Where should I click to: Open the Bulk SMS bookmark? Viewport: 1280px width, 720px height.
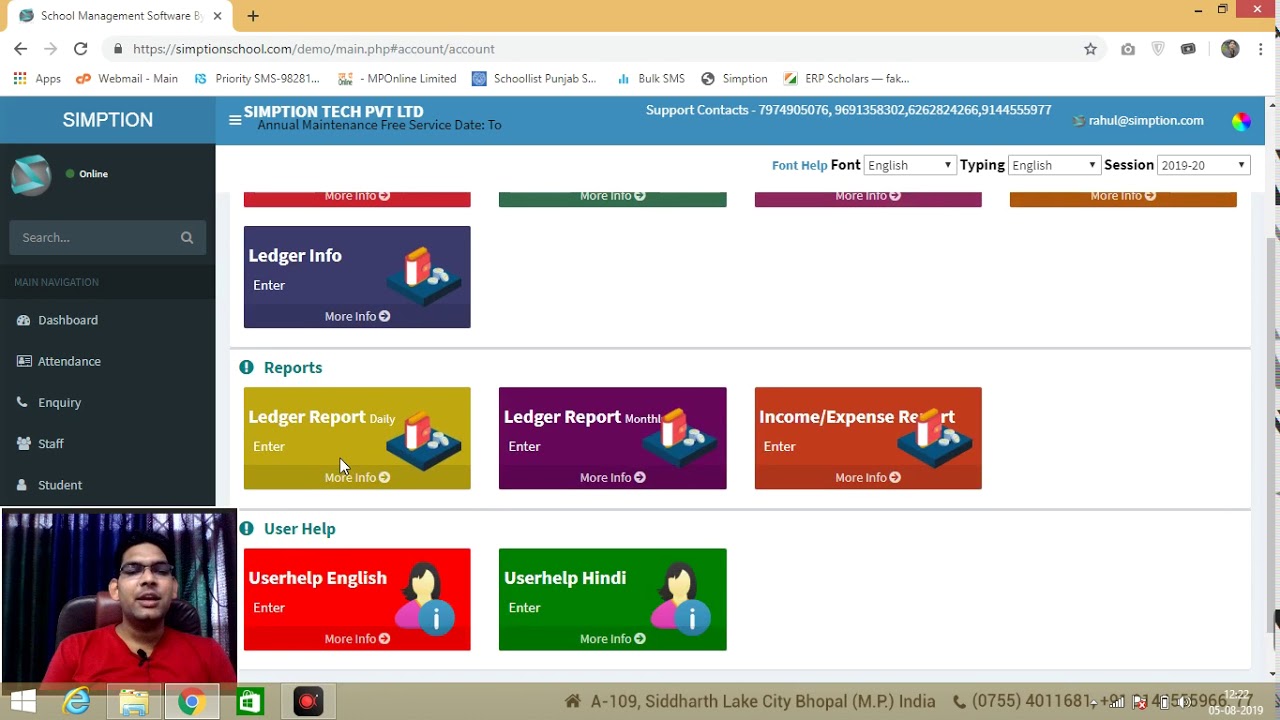(x=650, y=79)
